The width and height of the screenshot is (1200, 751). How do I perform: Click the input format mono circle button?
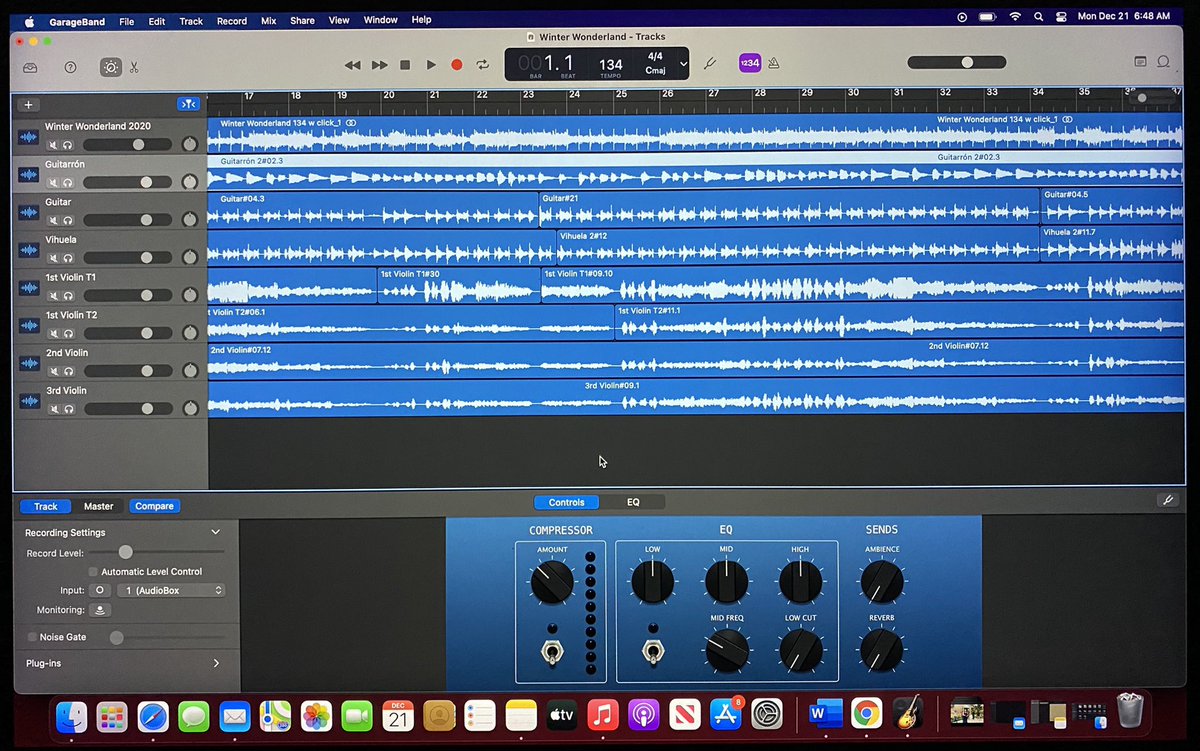coord(101,591)
